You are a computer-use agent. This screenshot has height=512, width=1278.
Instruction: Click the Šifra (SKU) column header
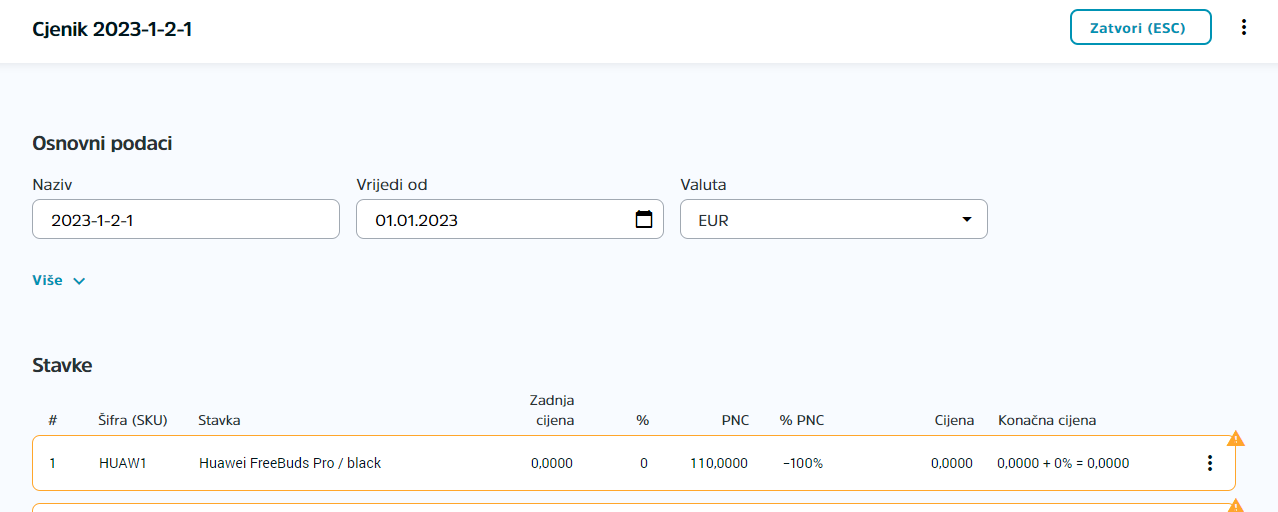132,420
